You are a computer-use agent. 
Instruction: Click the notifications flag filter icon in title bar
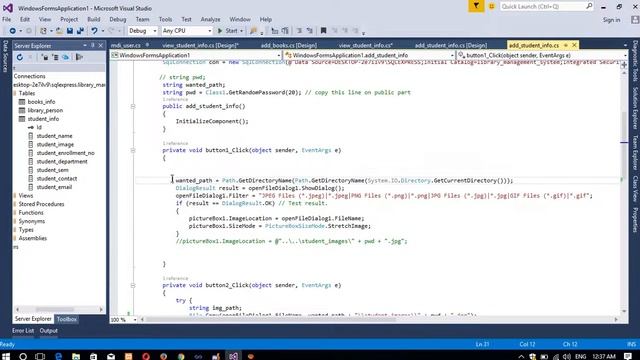(x=476, y=6)
